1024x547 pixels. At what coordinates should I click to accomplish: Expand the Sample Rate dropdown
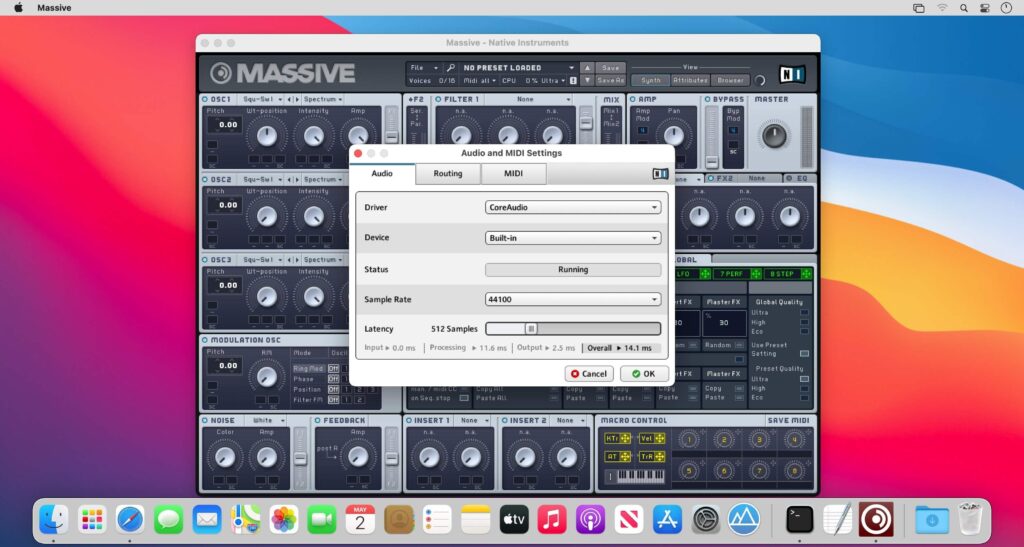coord(572,299)
